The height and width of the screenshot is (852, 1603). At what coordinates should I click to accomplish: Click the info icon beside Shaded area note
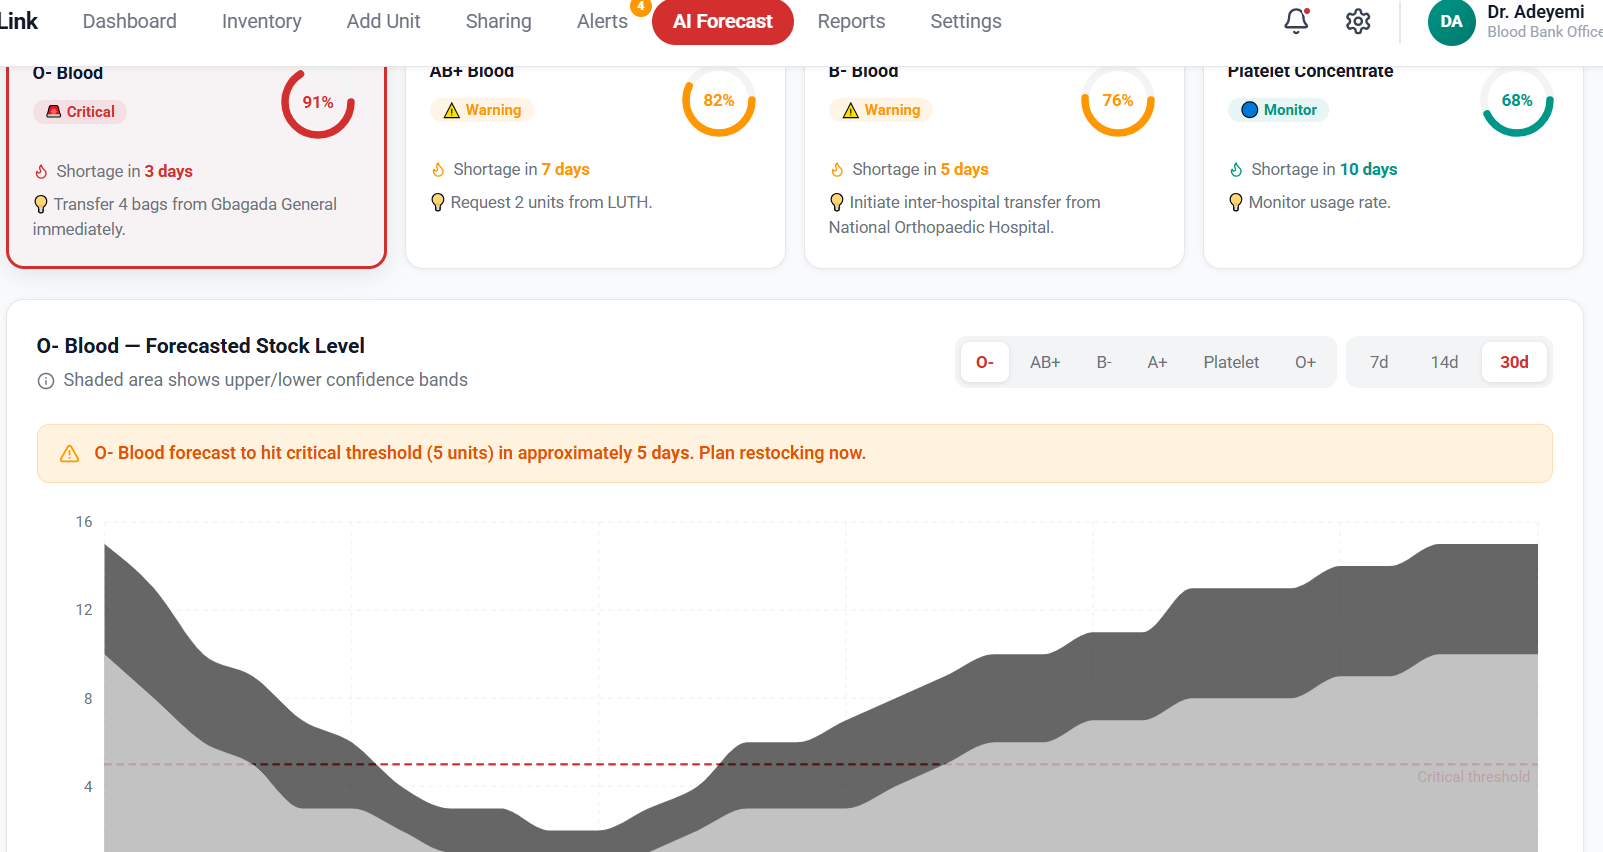[x=46, y=381]
